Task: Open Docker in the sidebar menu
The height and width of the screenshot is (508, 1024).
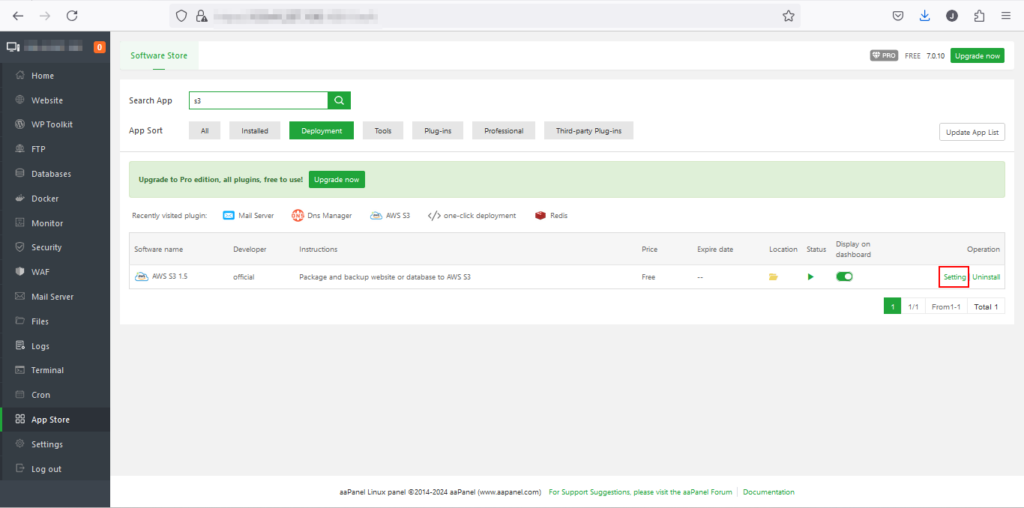Action: click(45, 198)
